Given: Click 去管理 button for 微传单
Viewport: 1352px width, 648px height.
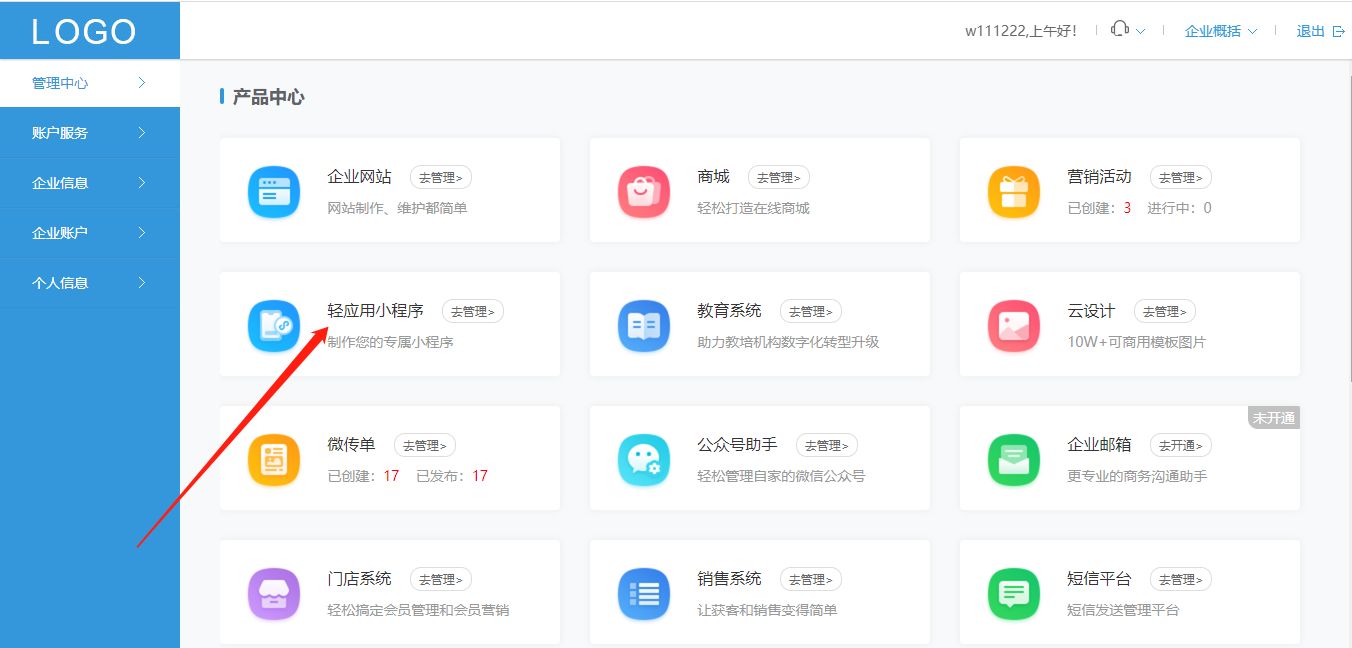Looking at the screenshot, I should (x=425, y=445).
